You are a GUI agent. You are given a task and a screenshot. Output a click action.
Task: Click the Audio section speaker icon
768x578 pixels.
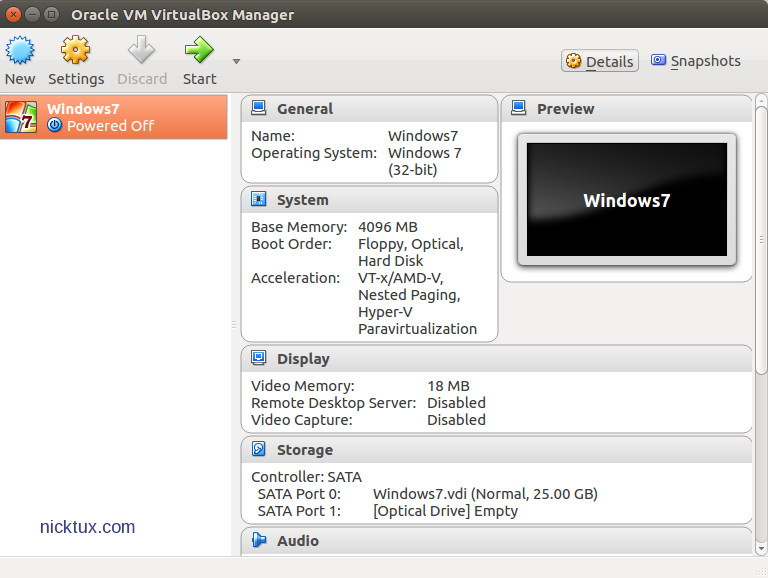pos(259,540)
